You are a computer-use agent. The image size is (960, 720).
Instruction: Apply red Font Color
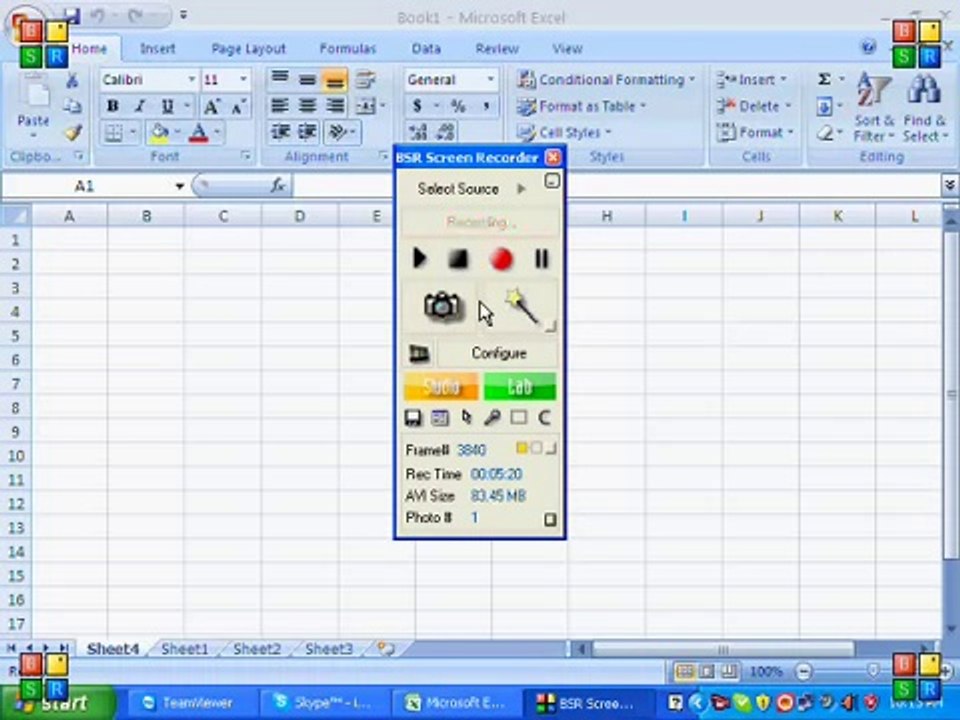[198, 133]
